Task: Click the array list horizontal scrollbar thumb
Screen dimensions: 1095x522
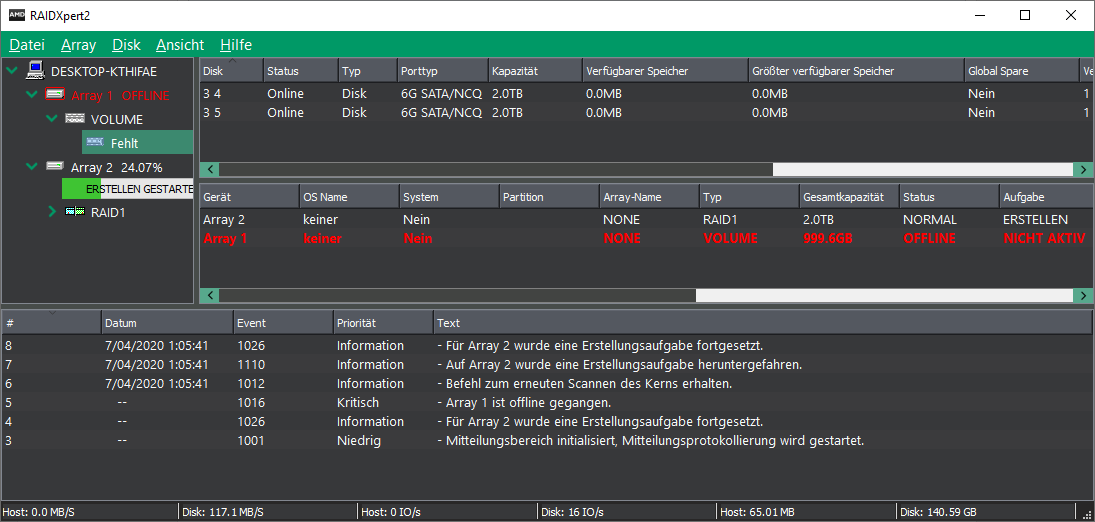Action: pos(457,296)
